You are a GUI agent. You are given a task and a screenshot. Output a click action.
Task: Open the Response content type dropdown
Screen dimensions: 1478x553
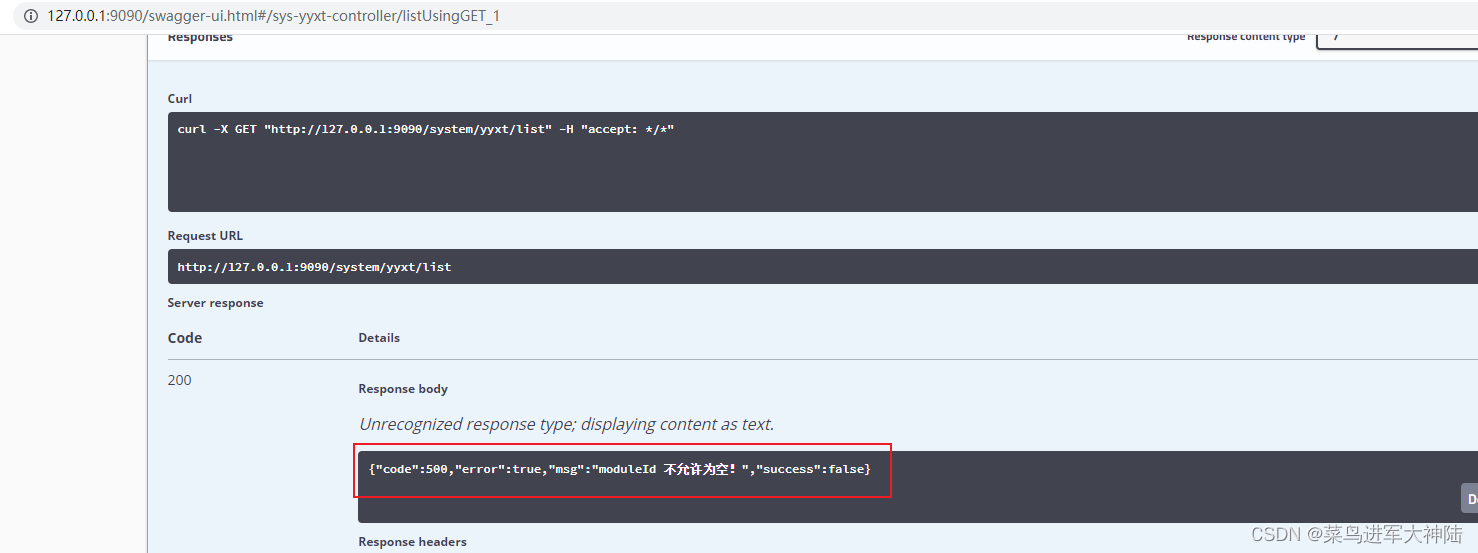[1397, 38]
